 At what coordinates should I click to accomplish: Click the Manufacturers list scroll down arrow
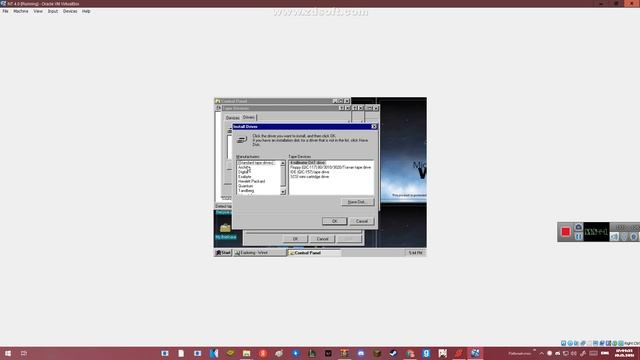283,192
